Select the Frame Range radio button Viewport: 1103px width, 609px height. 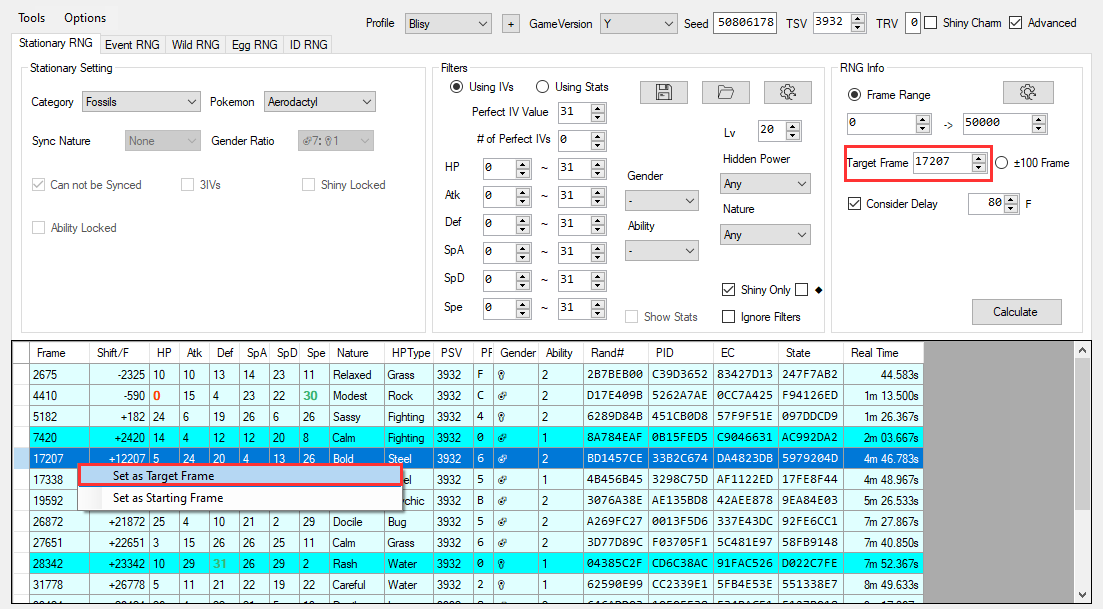tap(854, 94)
